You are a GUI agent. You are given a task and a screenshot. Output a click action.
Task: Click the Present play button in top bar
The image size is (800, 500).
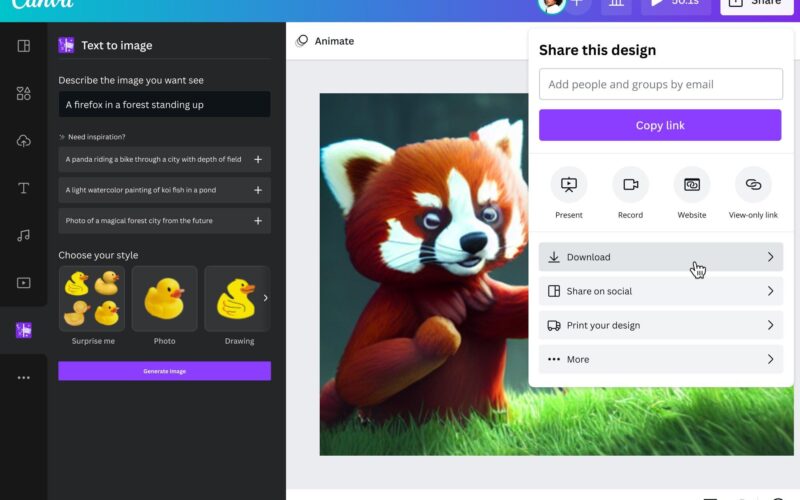tap(676, 4)
